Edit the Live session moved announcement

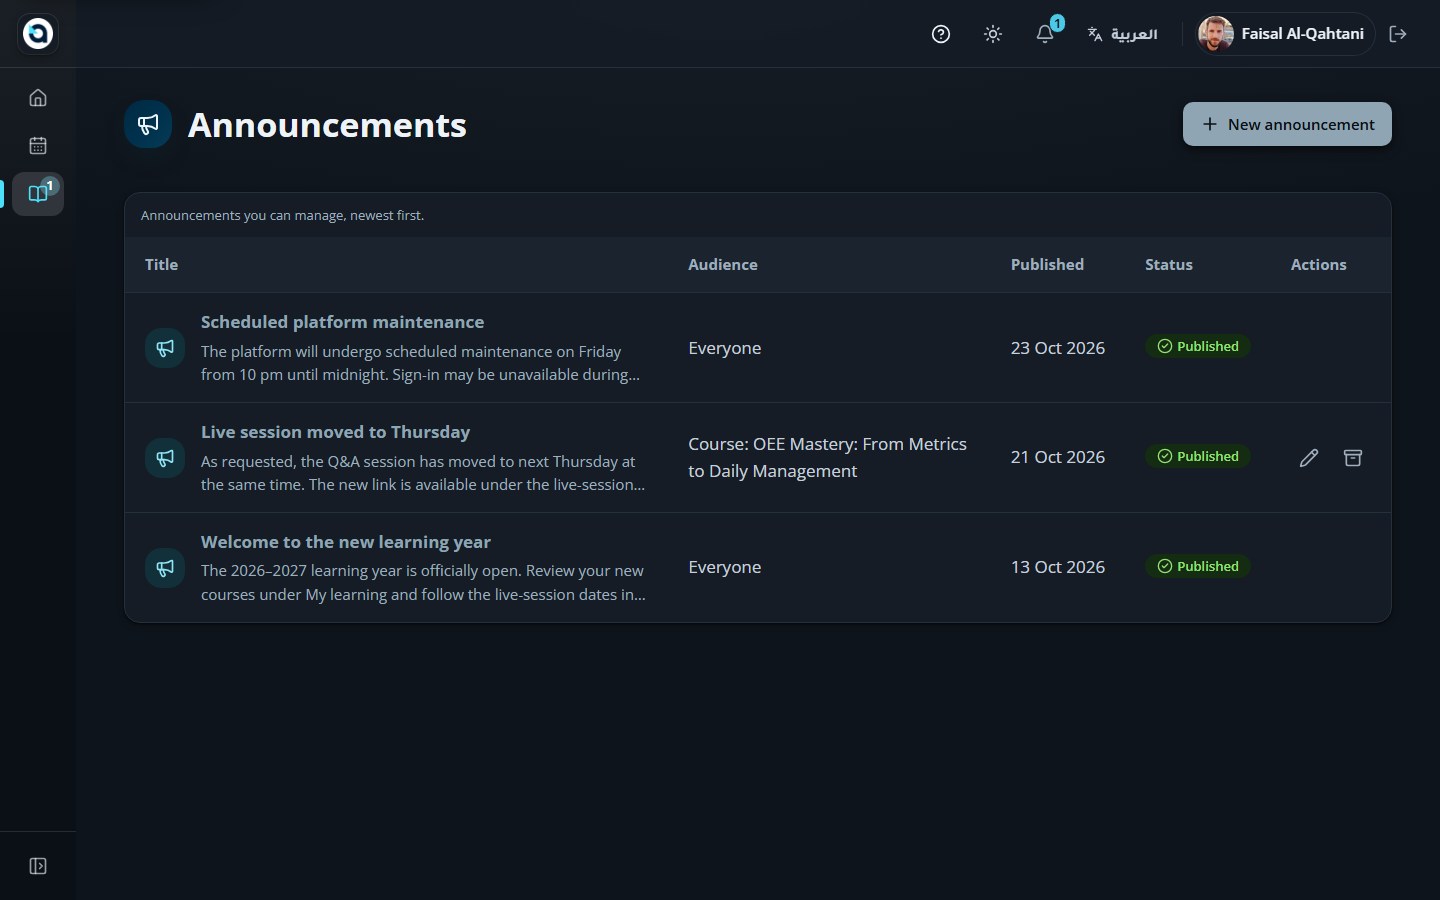1309,458
